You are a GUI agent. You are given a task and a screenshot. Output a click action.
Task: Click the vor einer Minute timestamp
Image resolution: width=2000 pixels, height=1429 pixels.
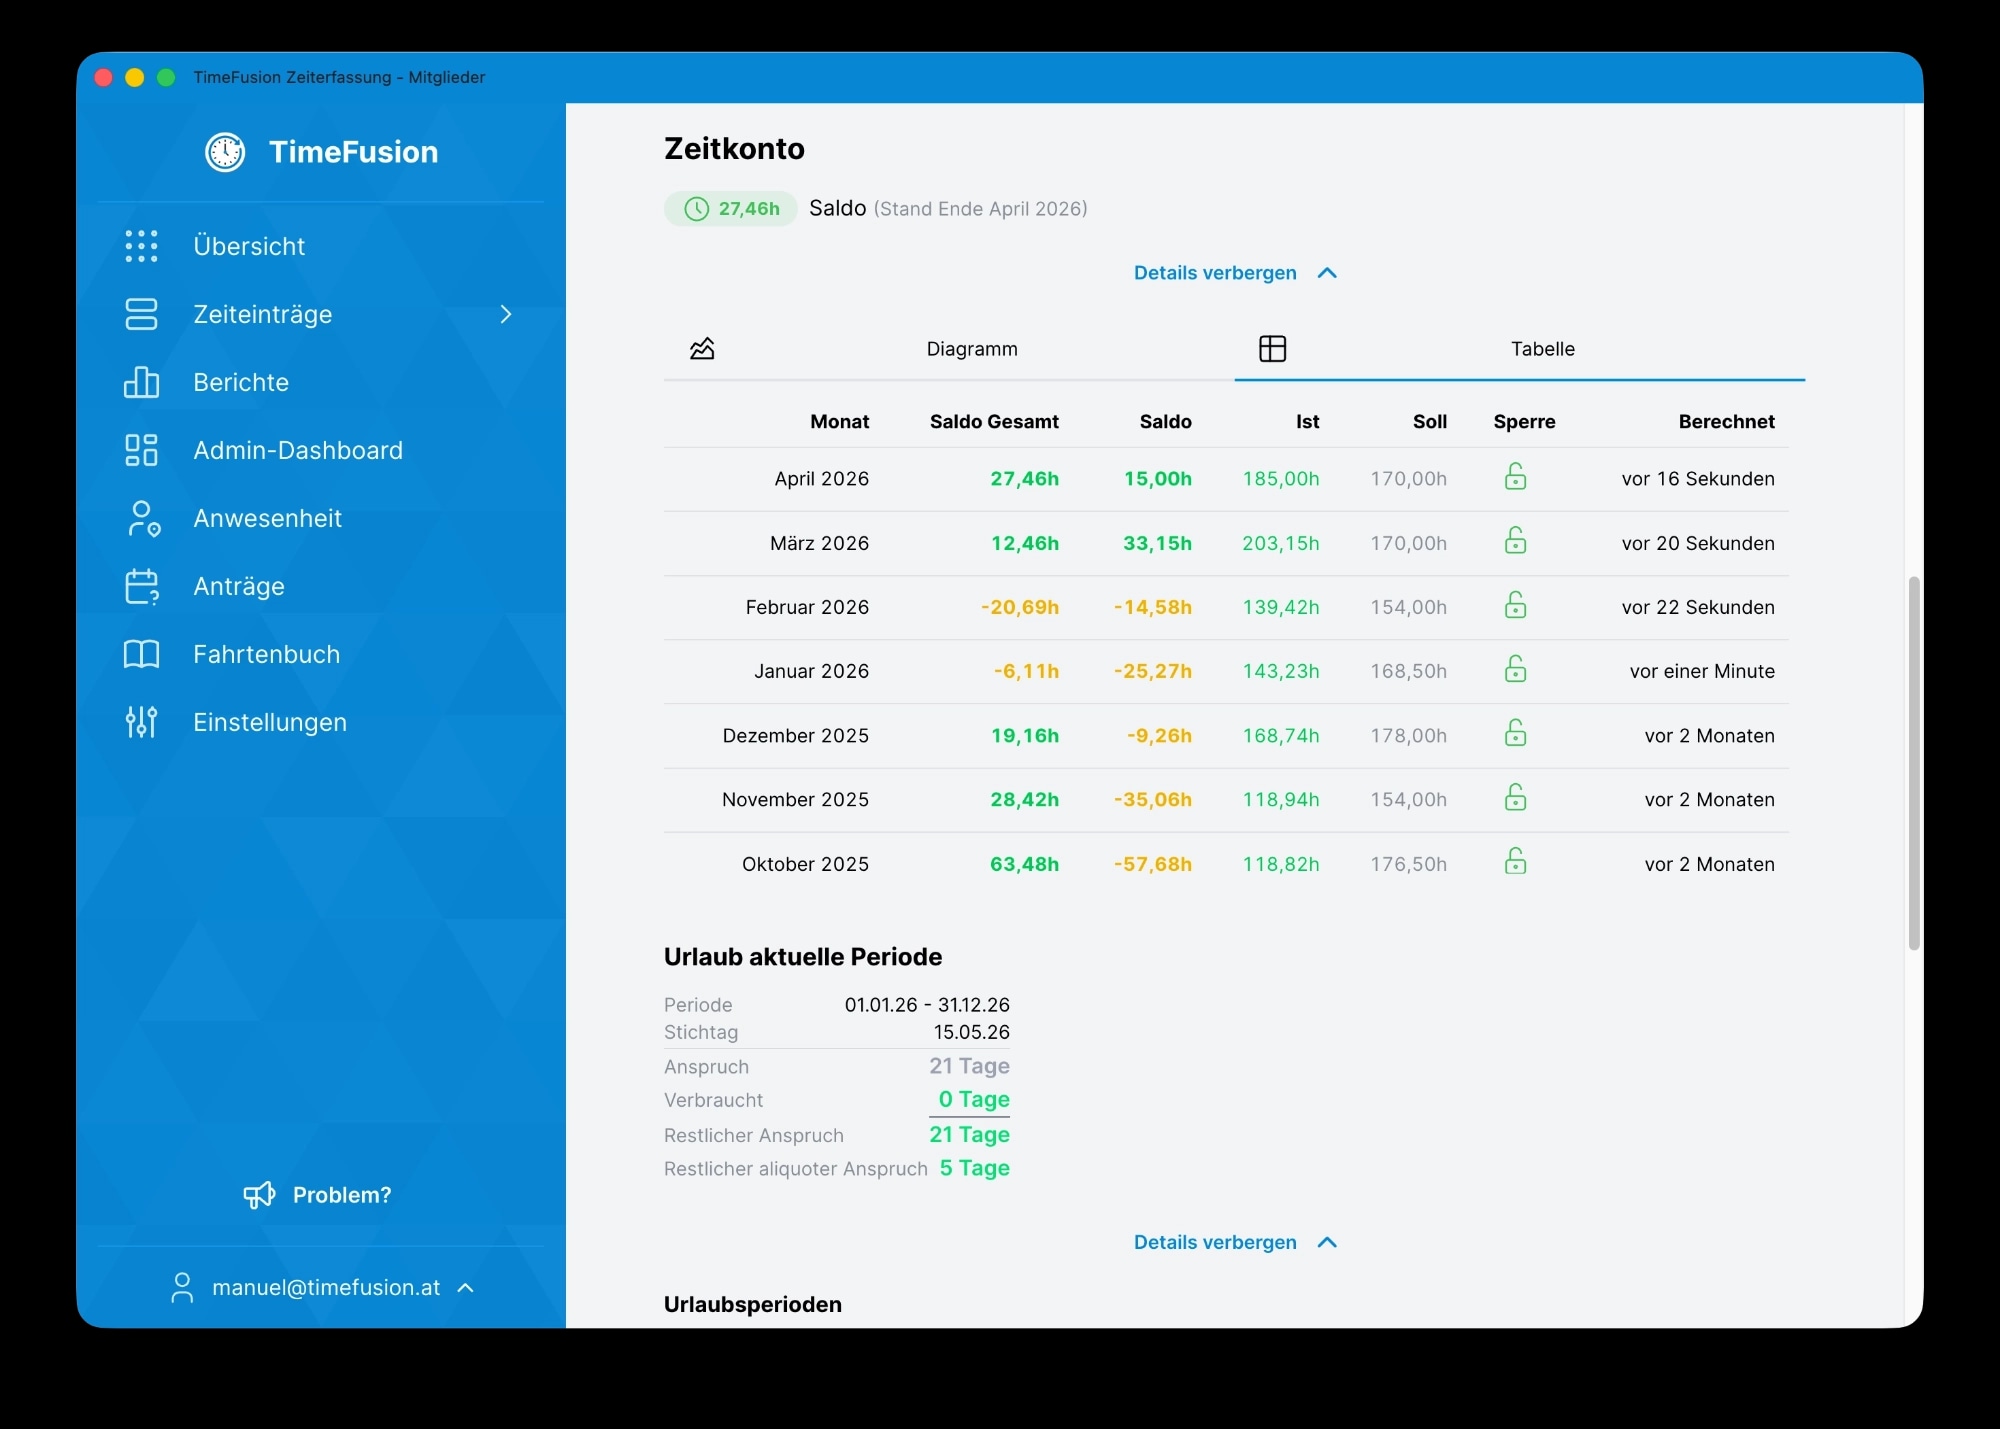point(1702,671)
